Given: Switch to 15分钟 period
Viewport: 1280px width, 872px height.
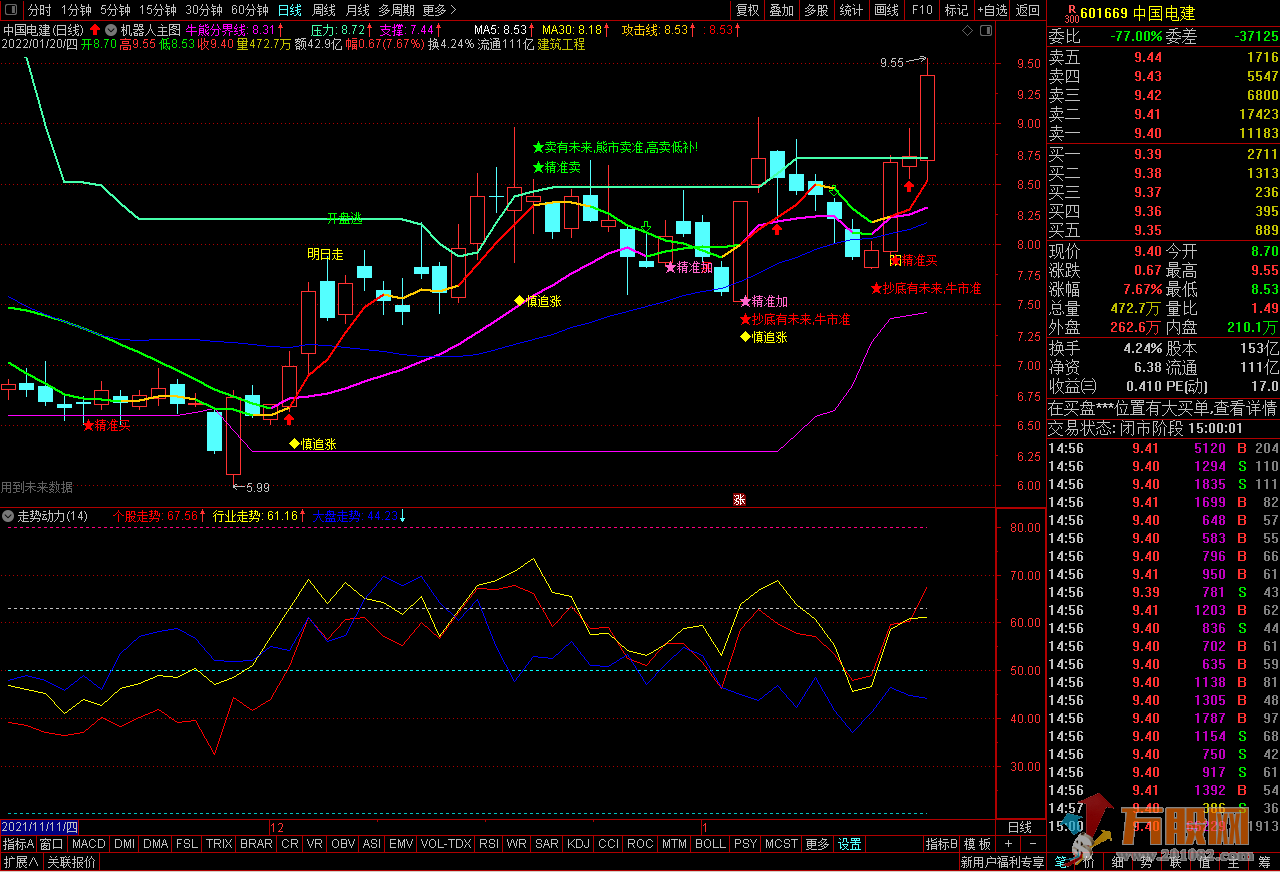Looking at the screenshot, I should [158, 10].
